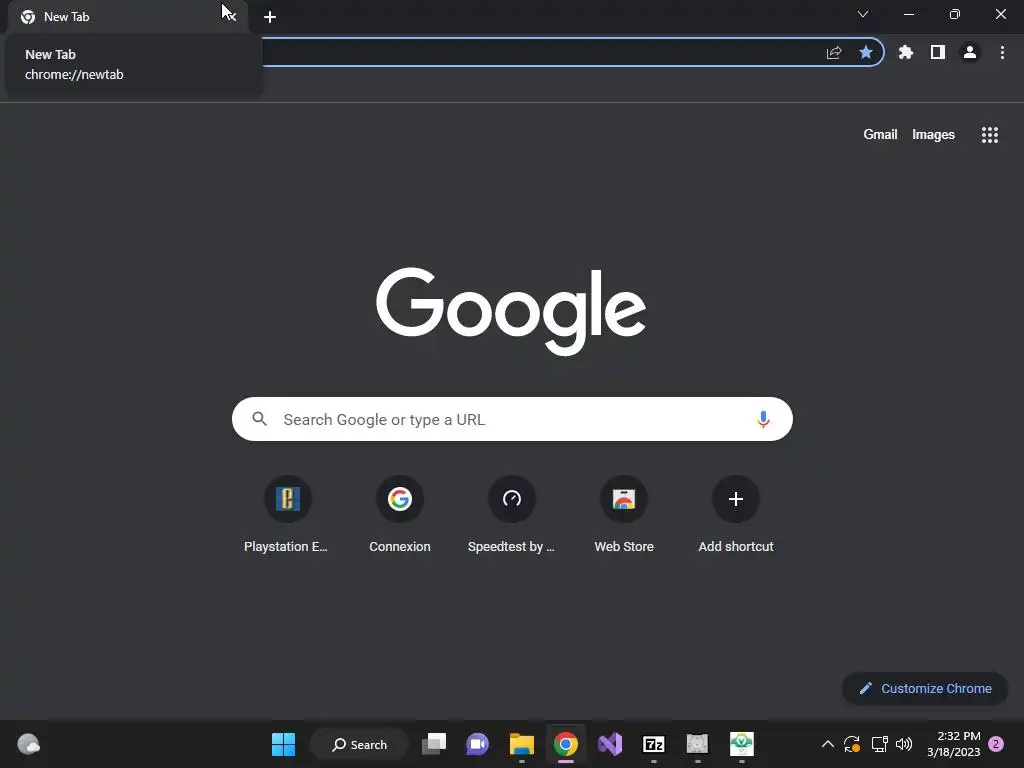Open the volume speaker icon

click(904, 744)
